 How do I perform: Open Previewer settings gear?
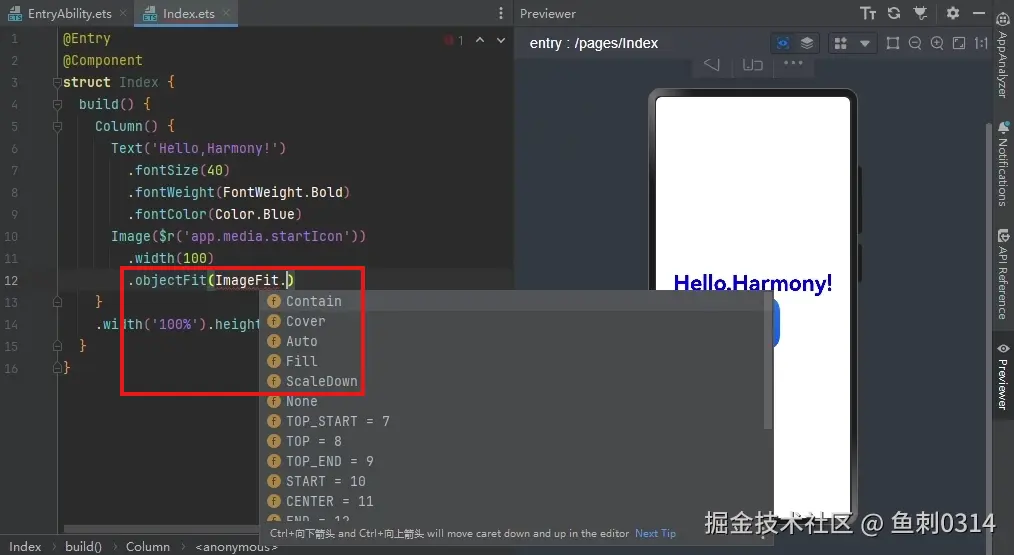(x=953, y=13)
